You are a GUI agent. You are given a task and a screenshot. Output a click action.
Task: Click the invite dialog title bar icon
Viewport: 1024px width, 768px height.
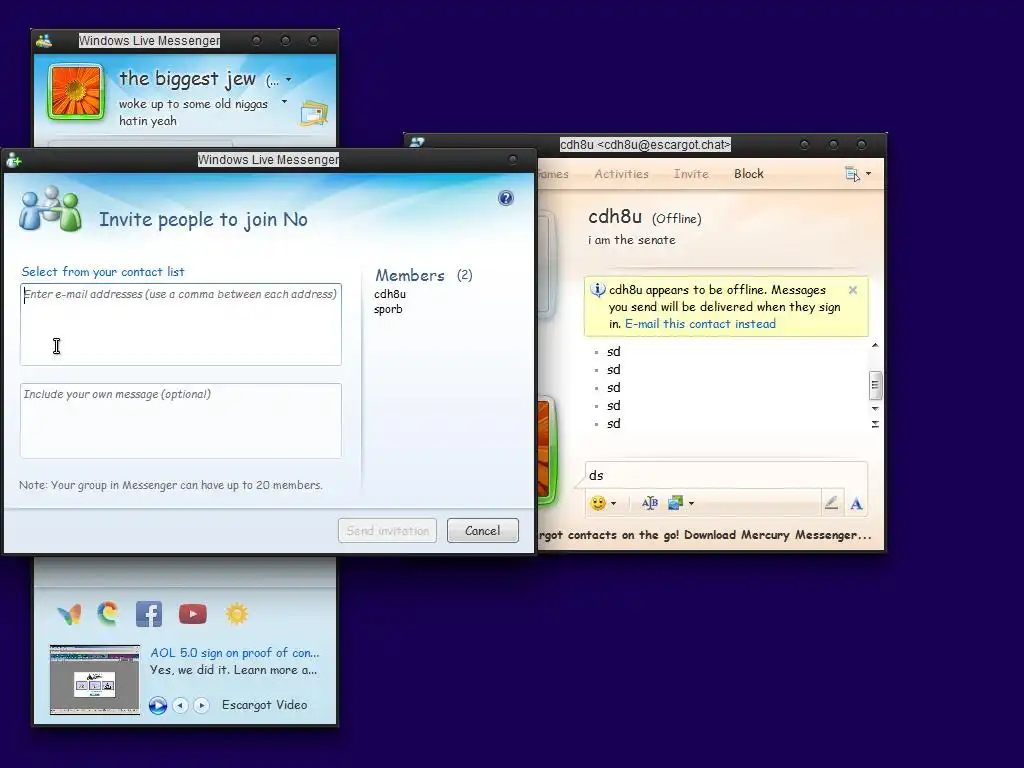(14, 160)
